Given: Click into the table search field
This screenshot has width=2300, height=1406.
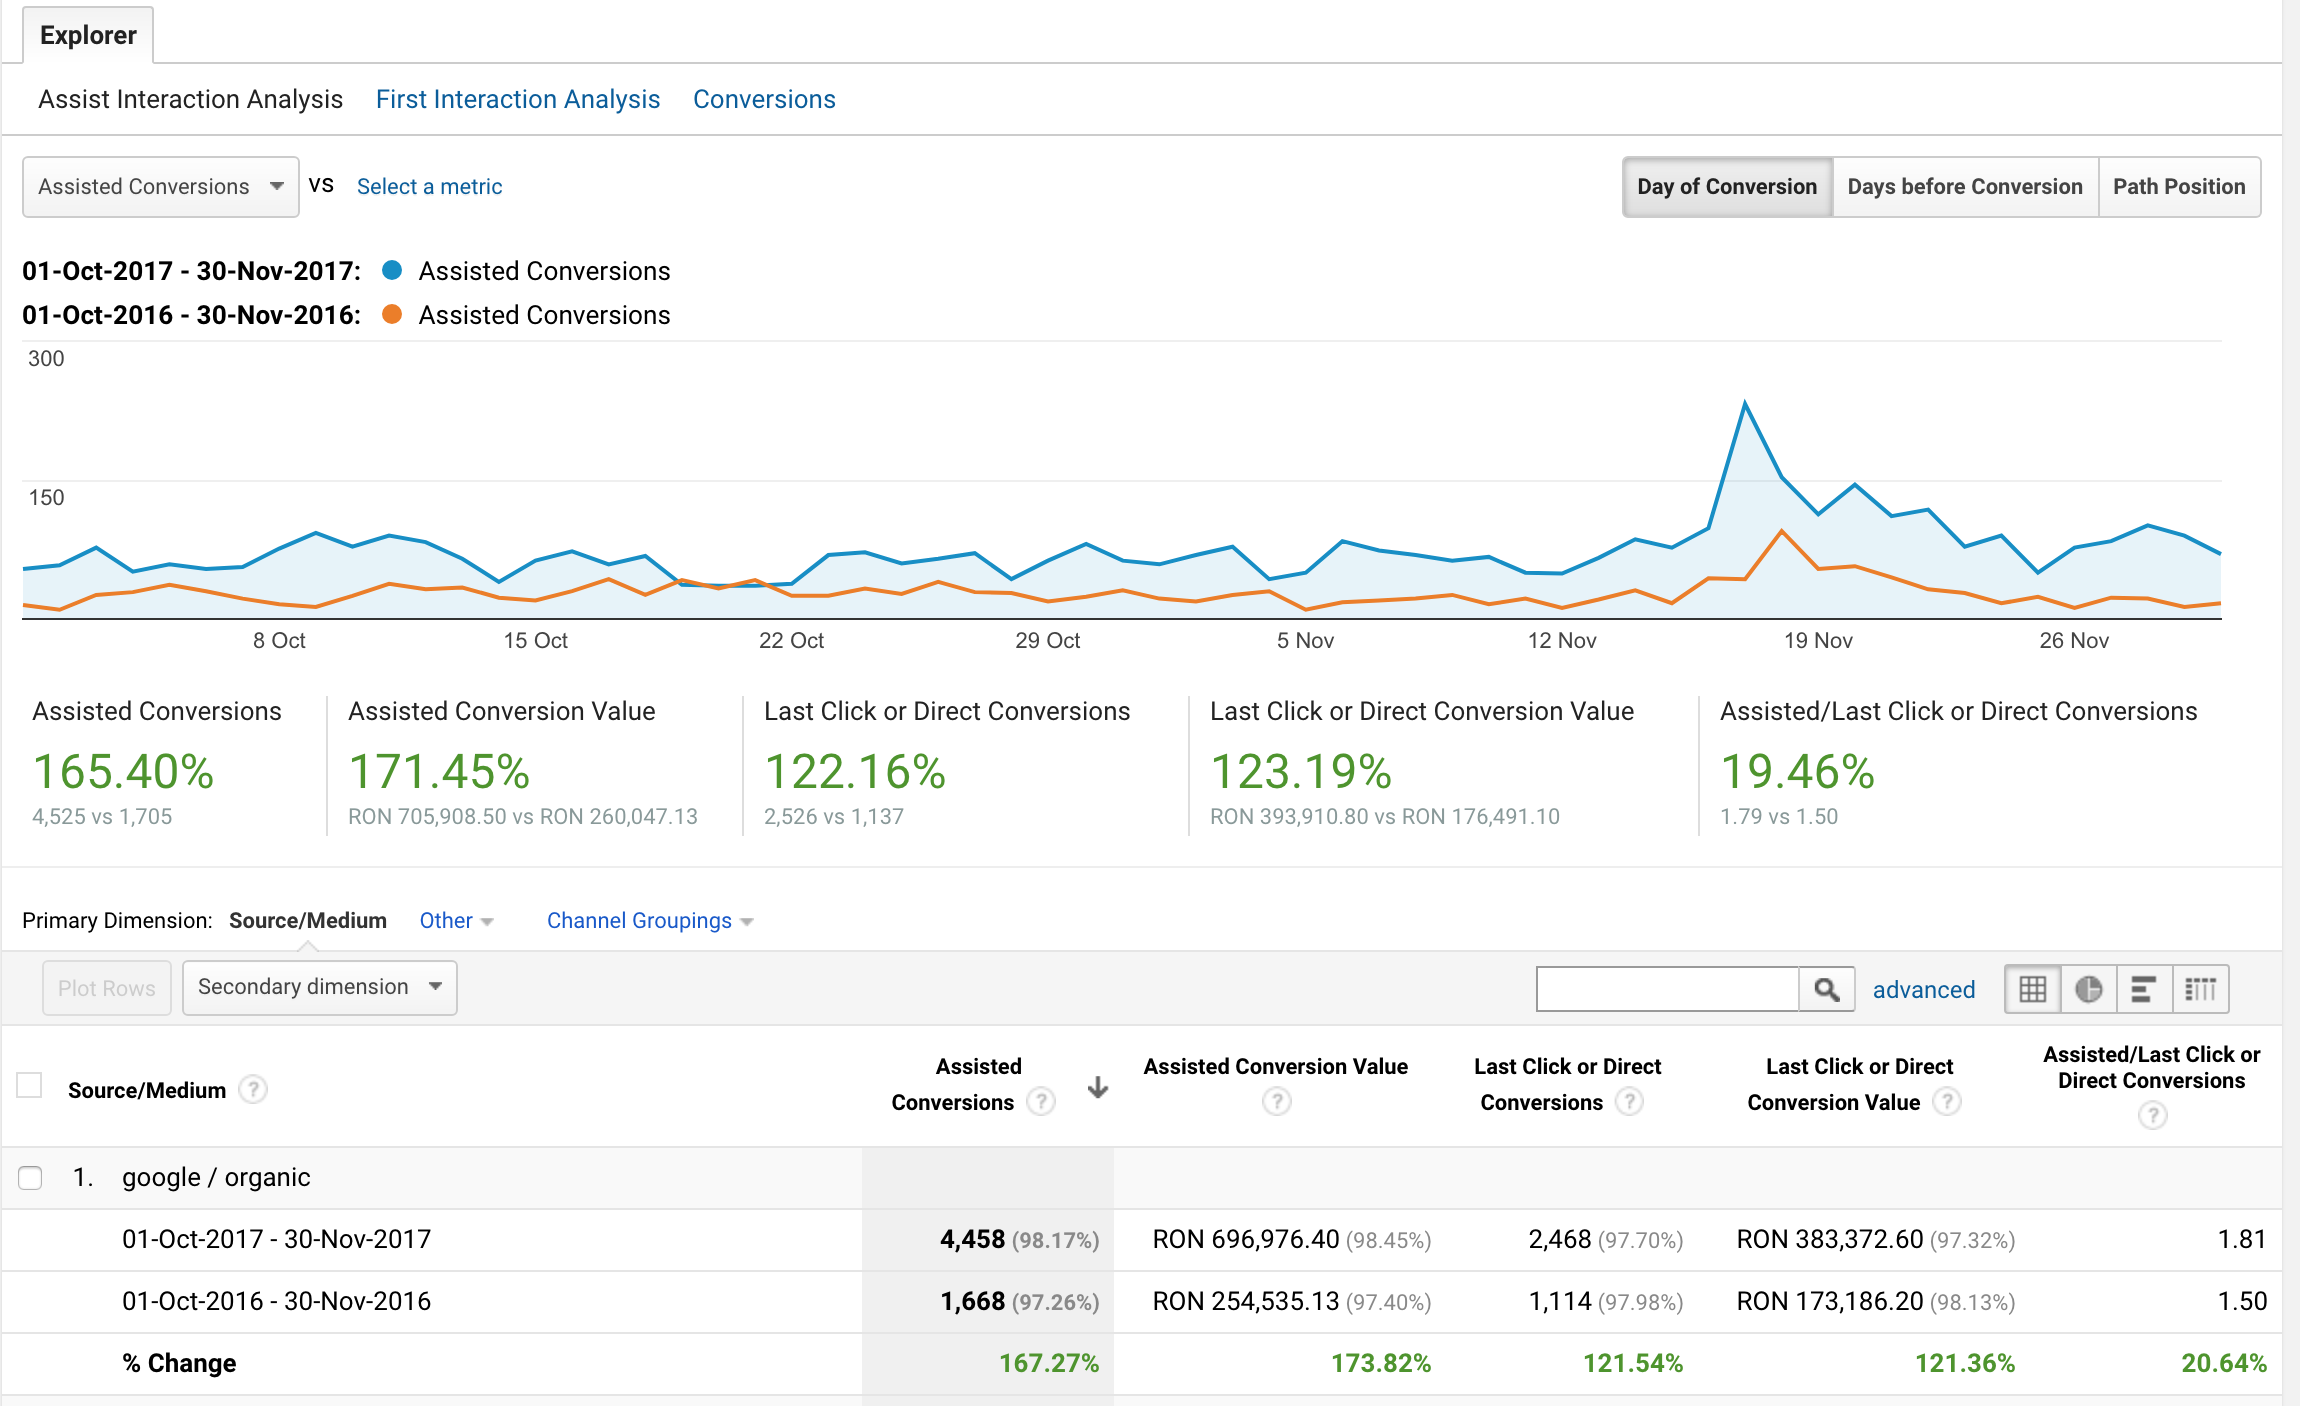Looking at the screenshot, I should coord(1667,989).
